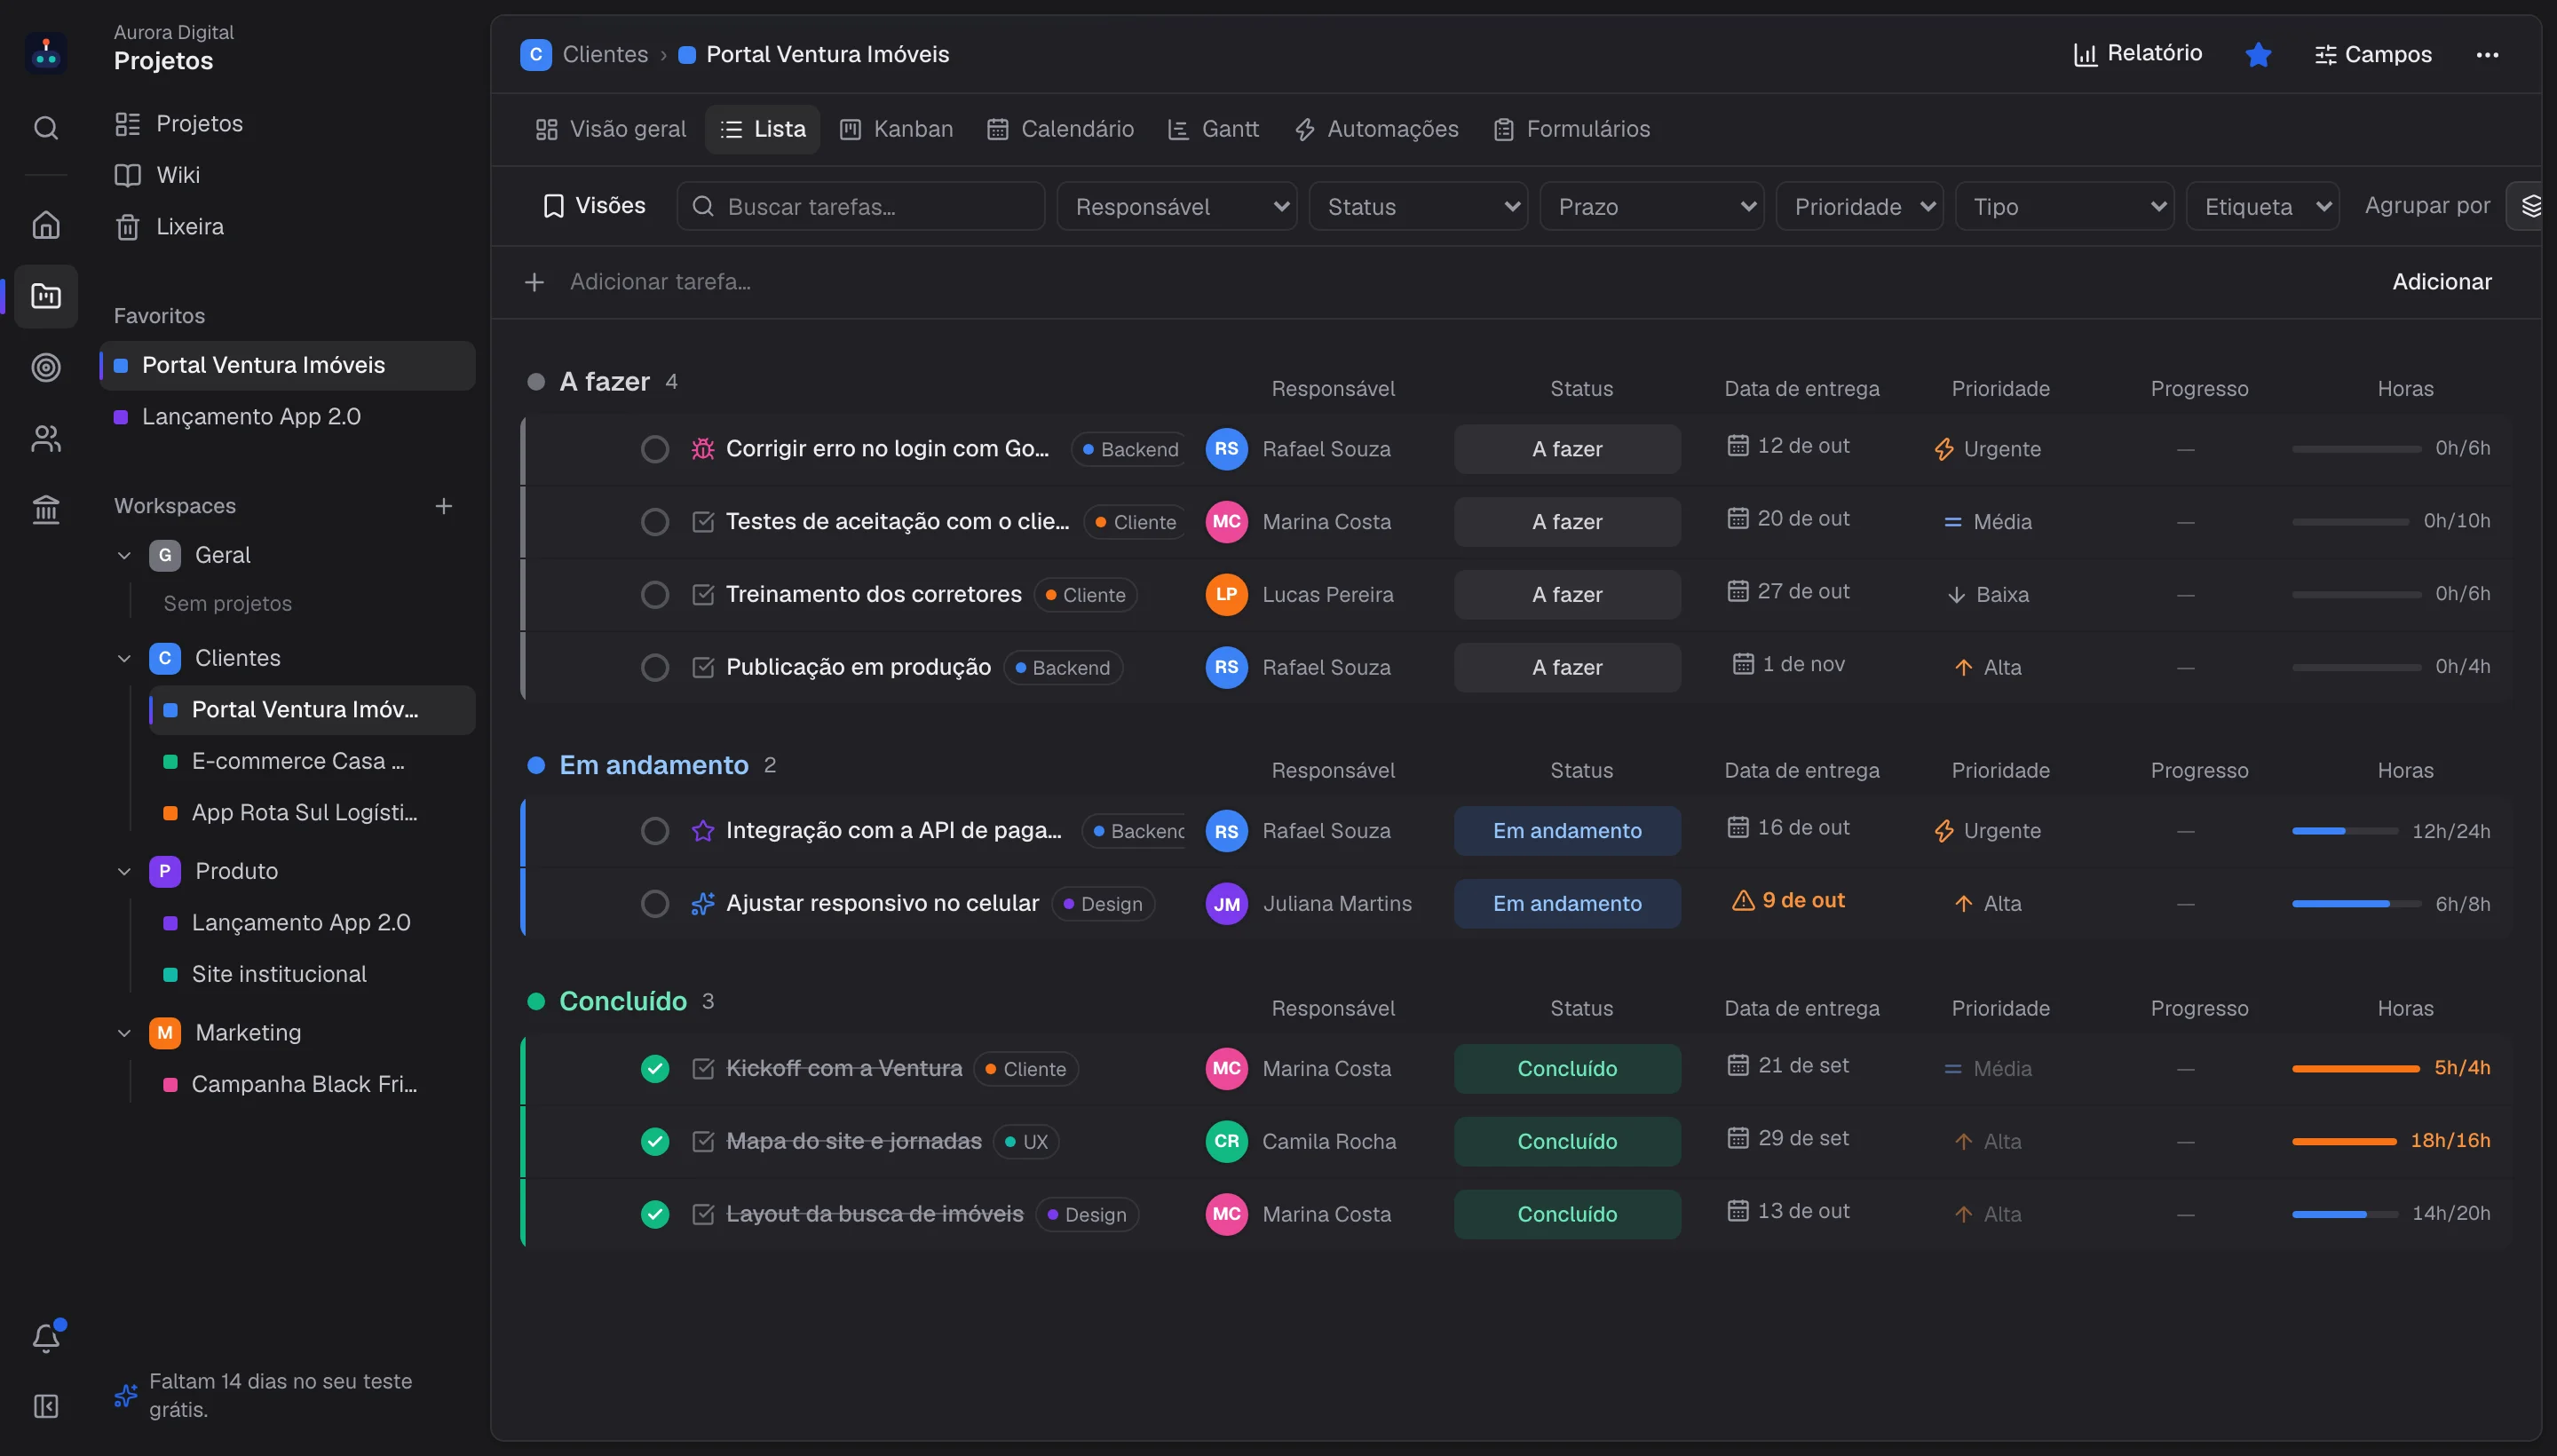The height and width of the screenshot is (1456, 2557).
Task: Click the collapse sidebar icon at bottom
Action: click(46, 1406)
